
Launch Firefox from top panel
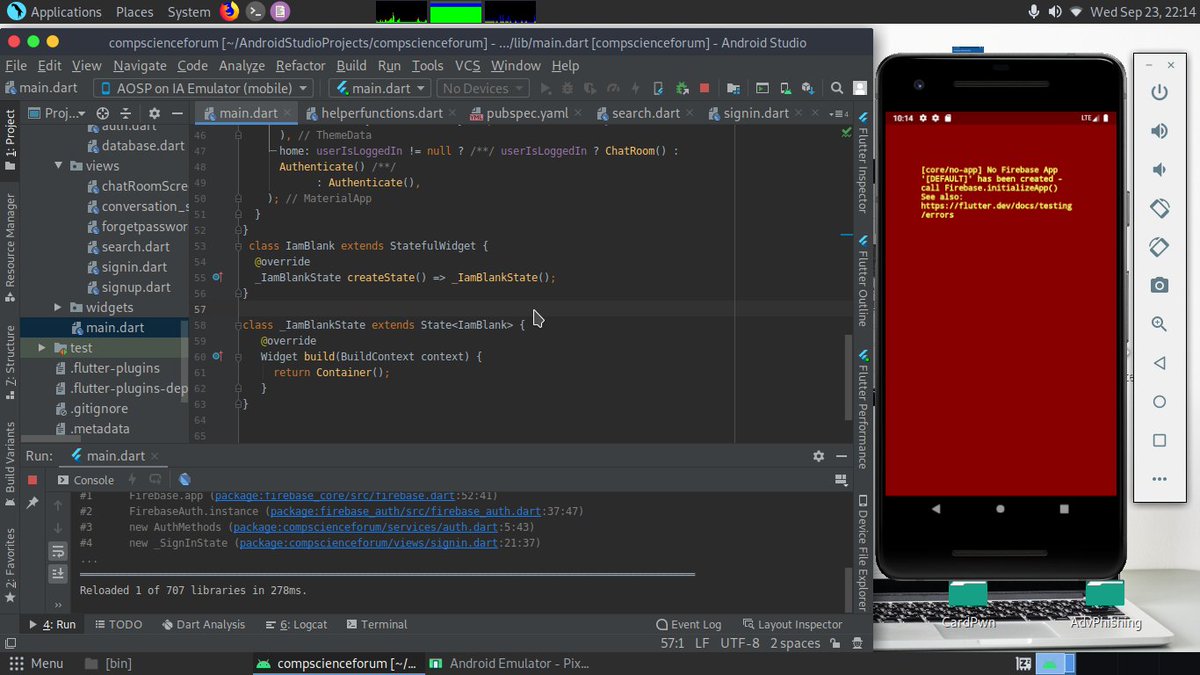[230, 12]
